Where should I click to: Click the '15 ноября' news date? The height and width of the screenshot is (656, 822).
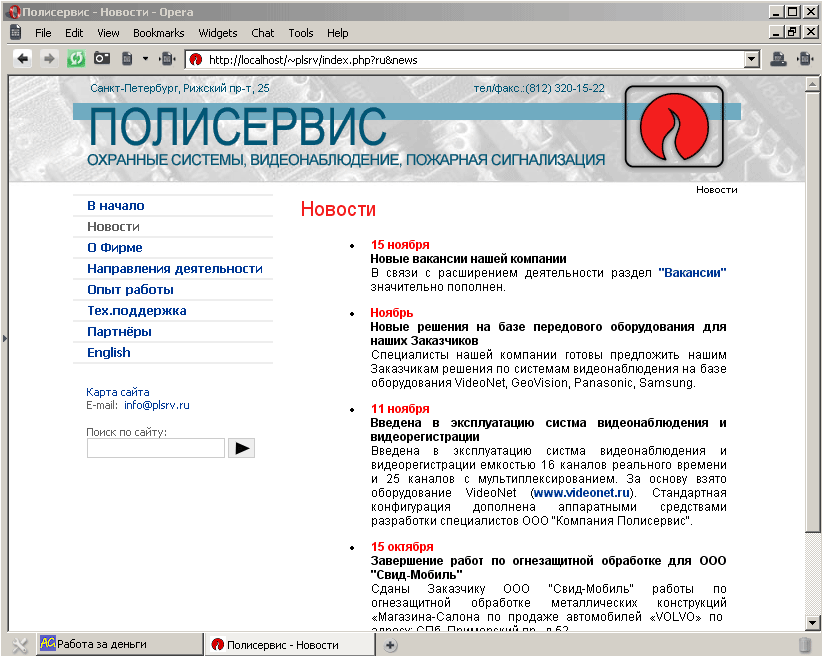click(x=400, y=245)
